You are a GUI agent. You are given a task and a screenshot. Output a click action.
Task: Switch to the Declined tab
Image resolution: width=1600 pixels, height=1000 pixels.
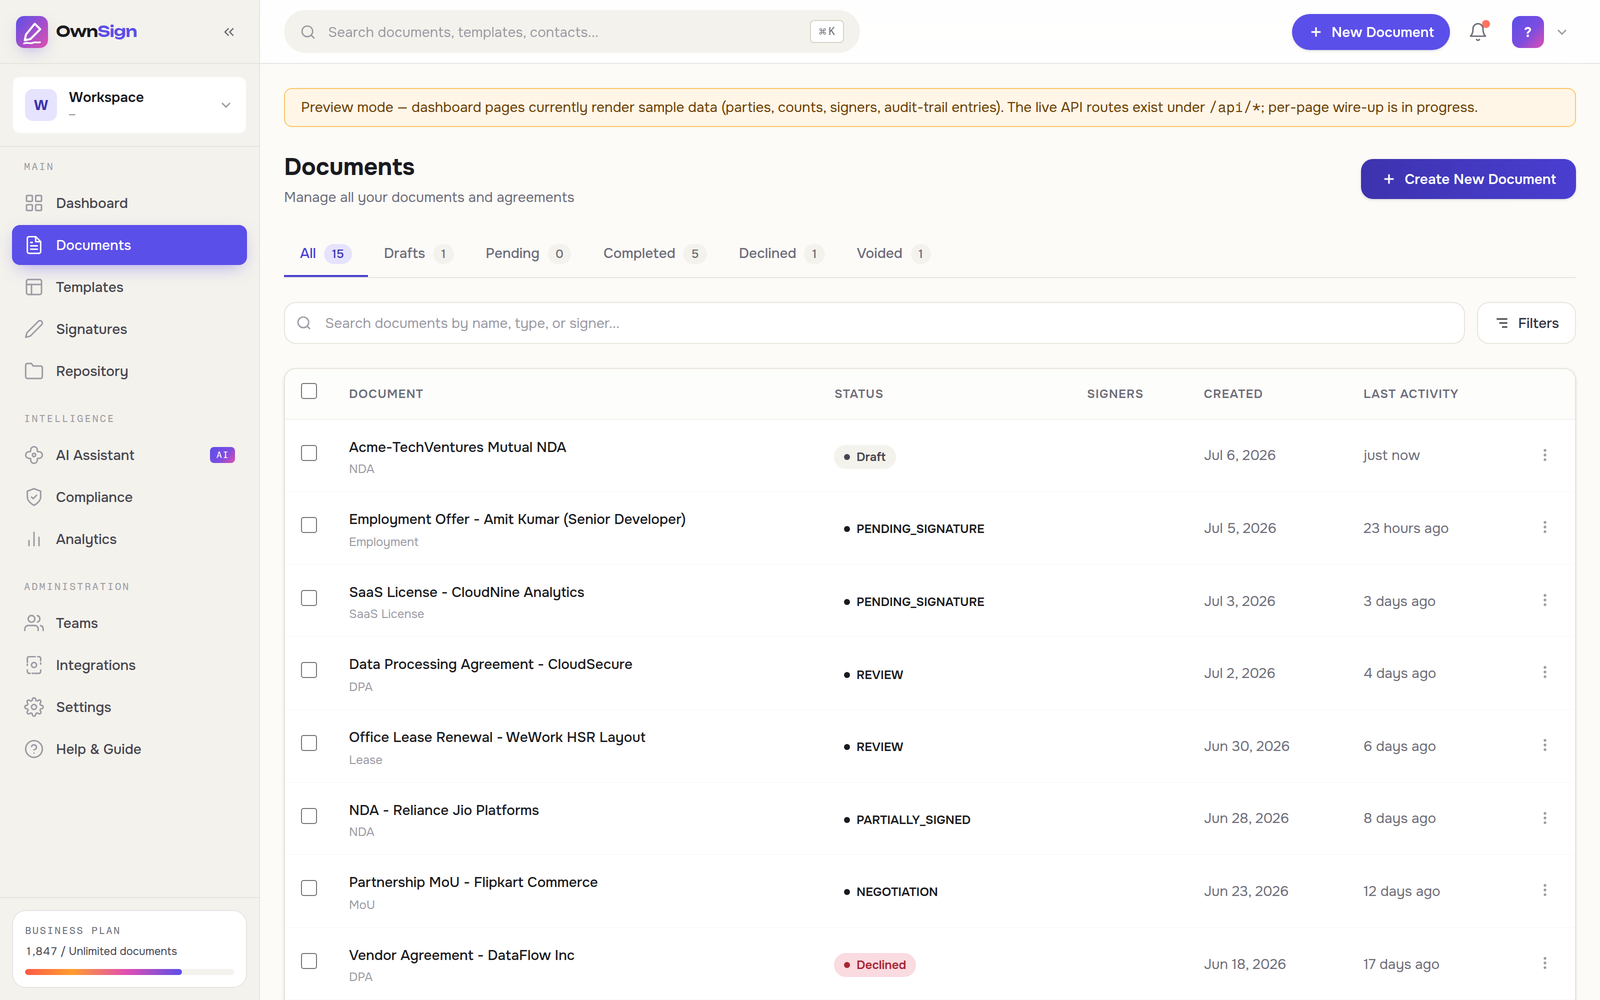[781, 254]
